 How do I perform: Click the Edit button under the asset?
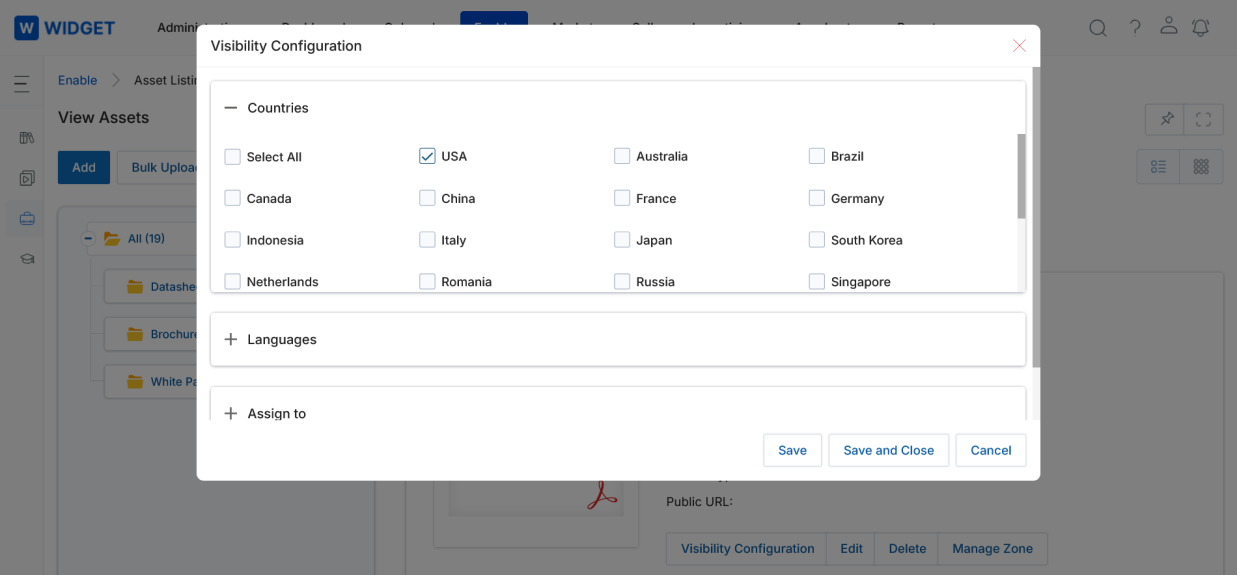[851, 548]
